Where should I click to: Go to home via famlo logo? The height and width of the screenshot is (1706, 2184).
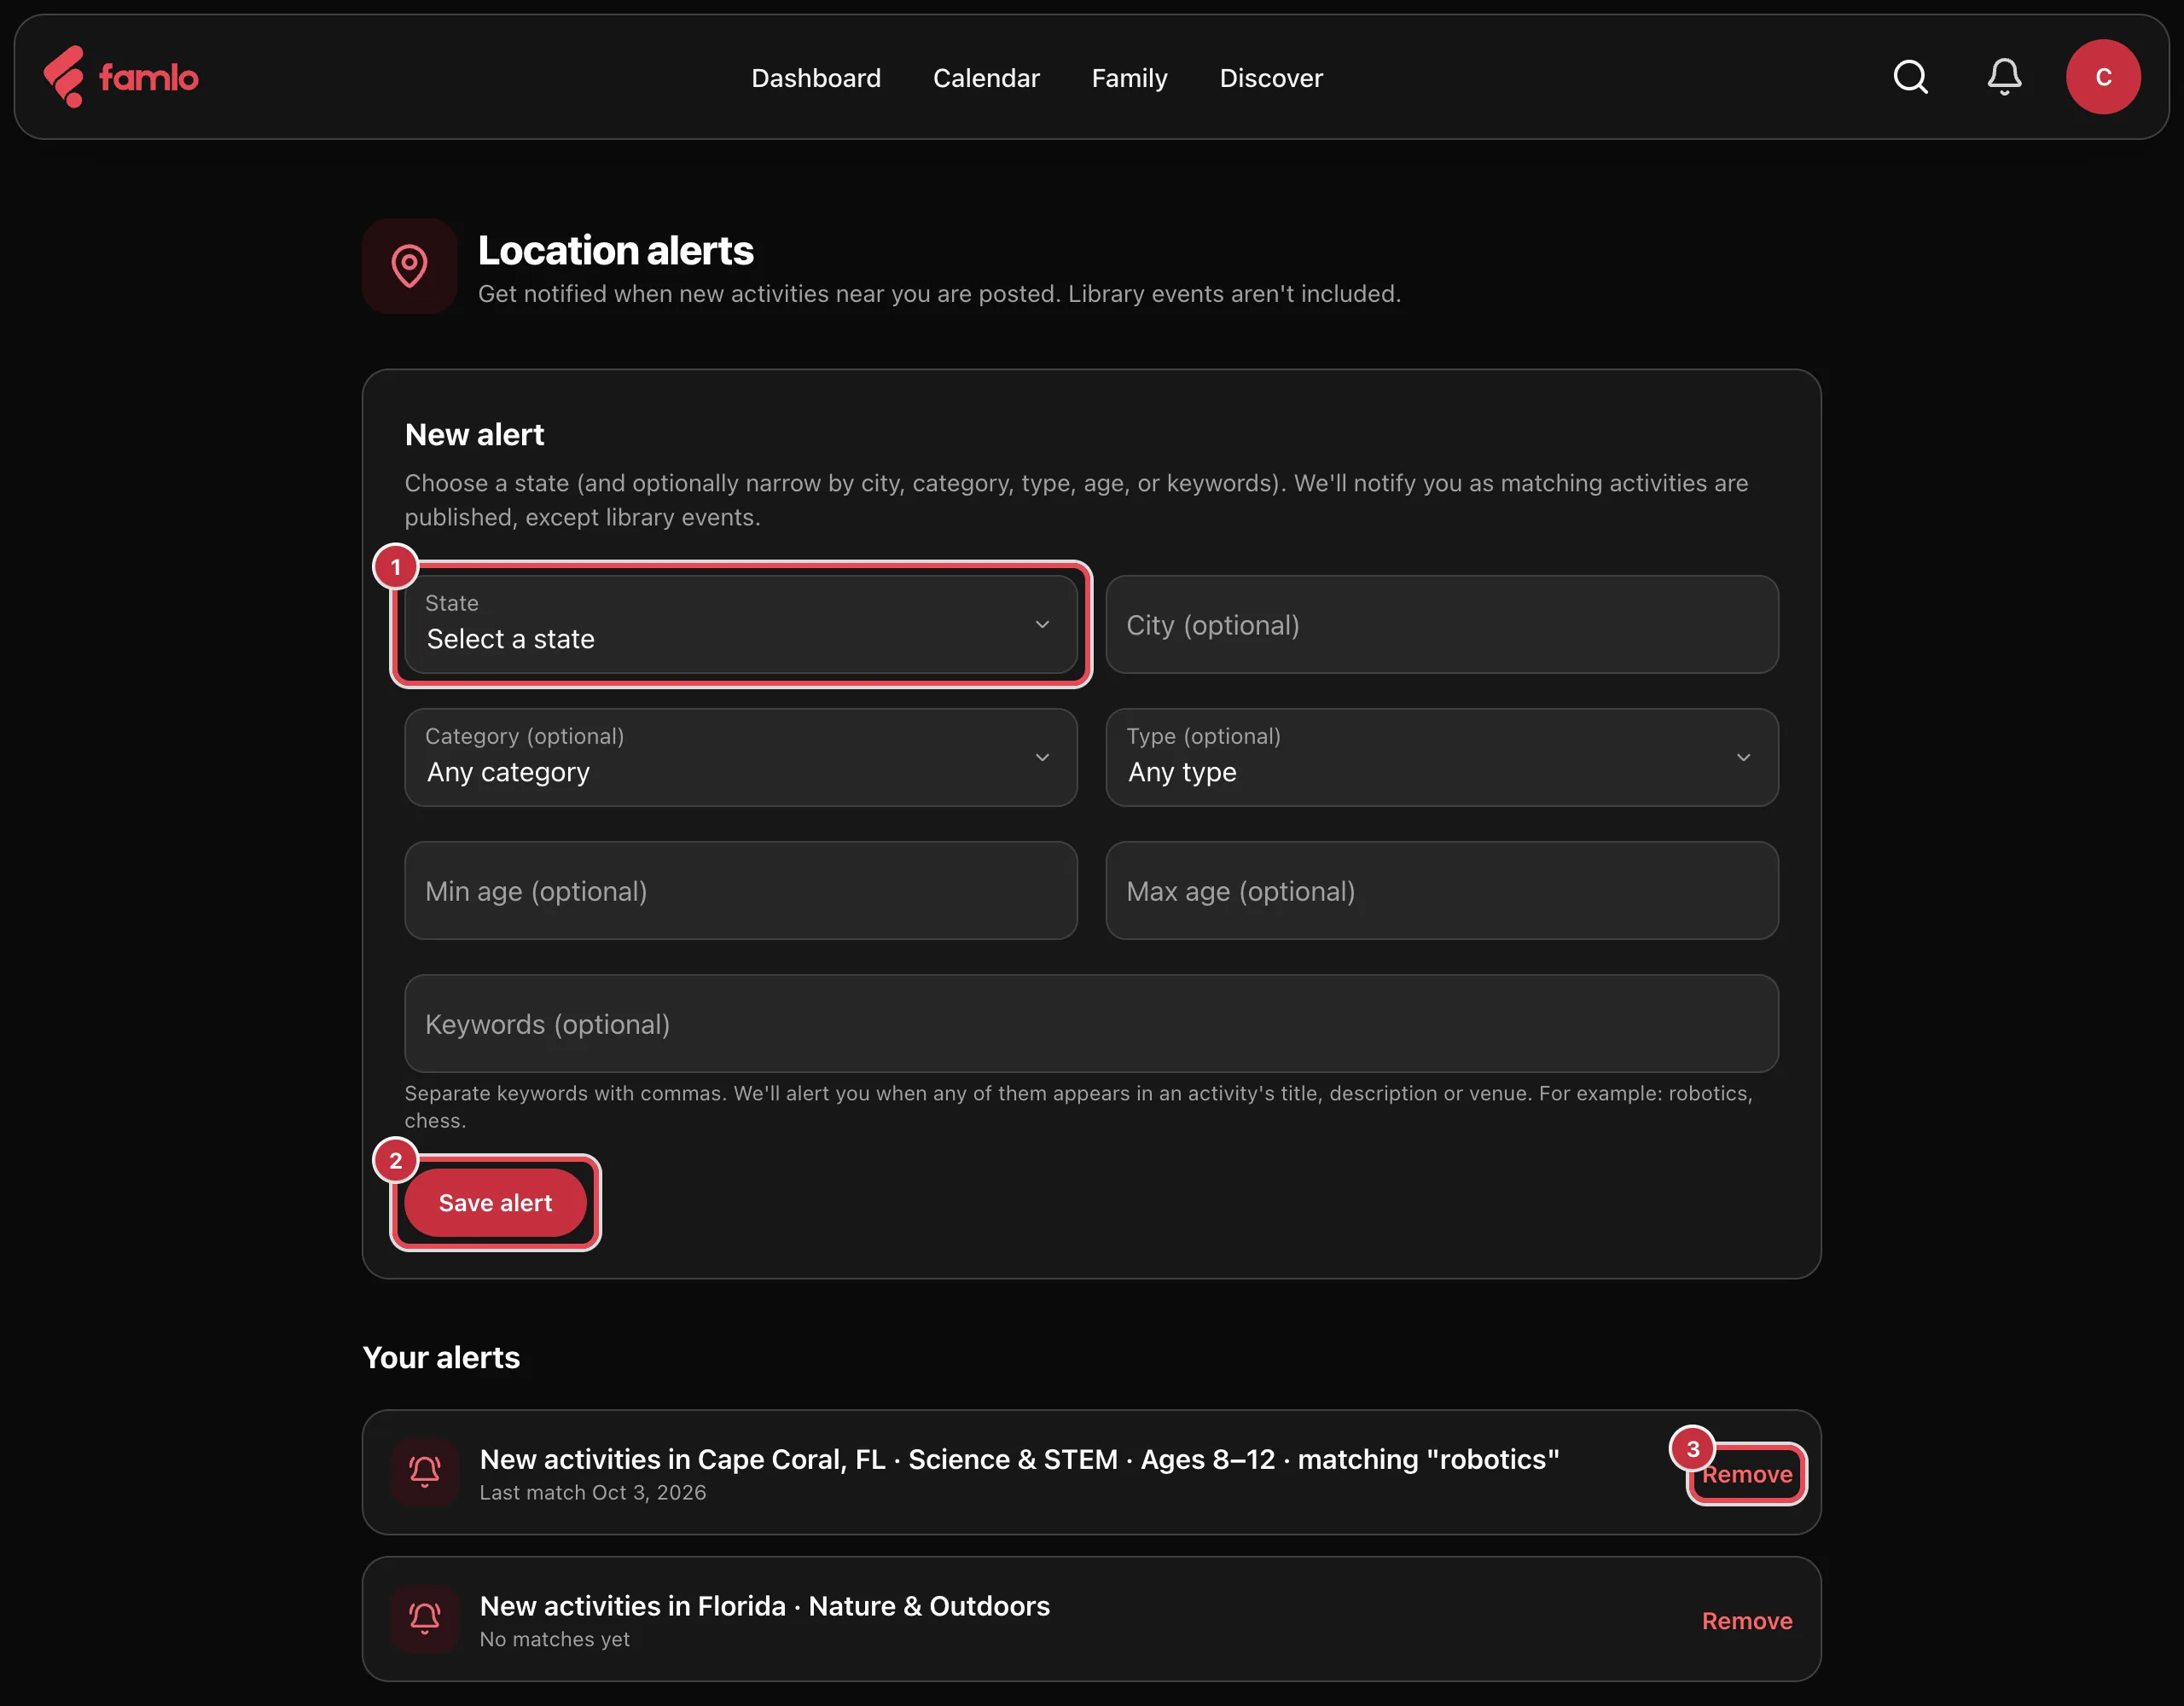tap(121, 77)
